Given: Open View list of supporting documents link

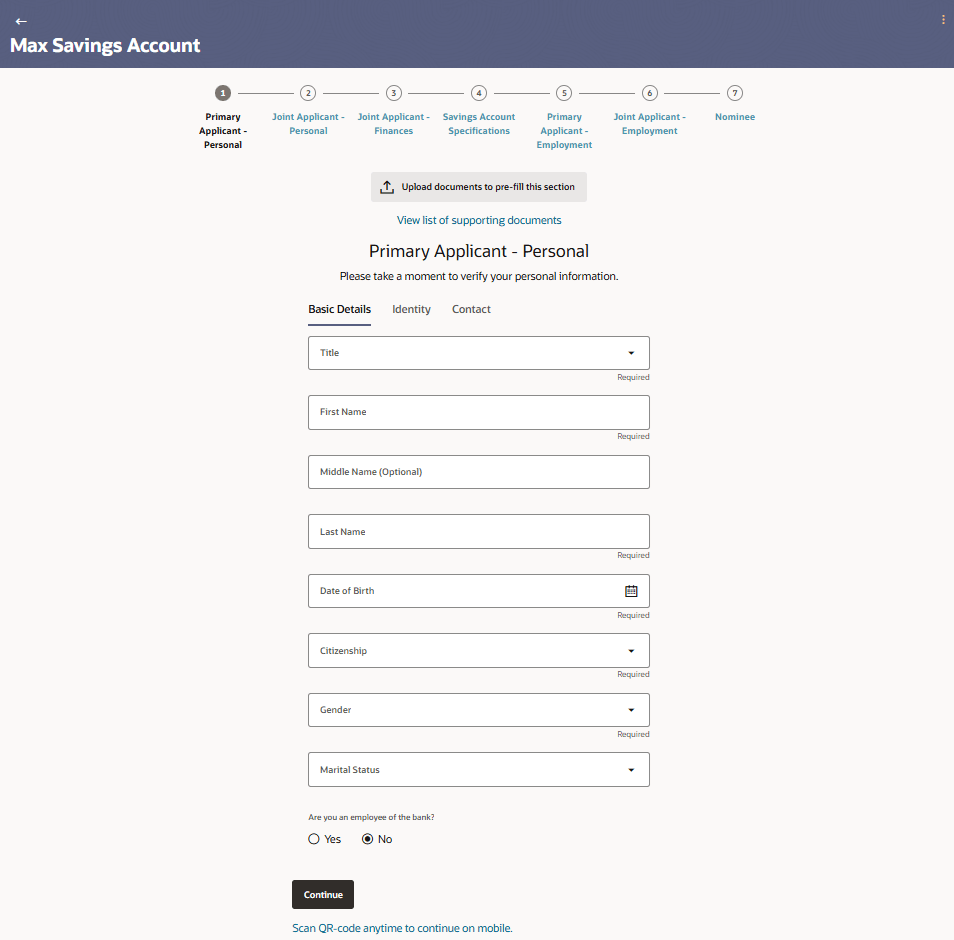Looking at the screenshot, I should point(479,220).
